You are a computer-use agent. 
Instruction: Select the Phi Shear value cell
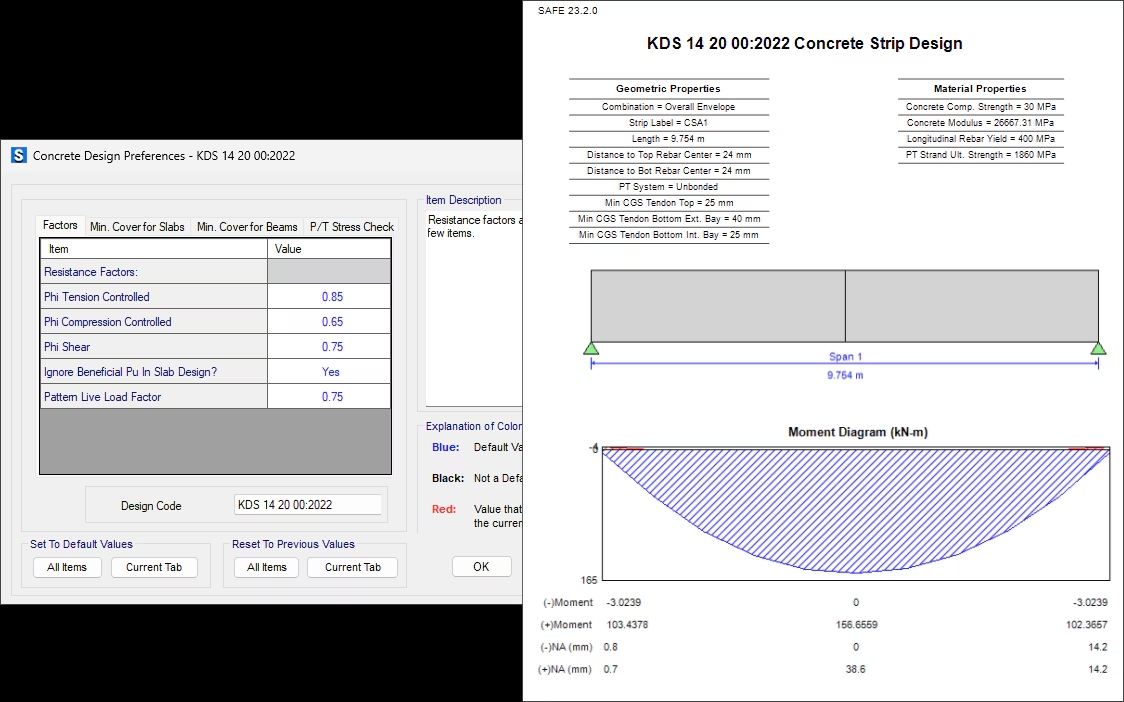pos(331,347)
